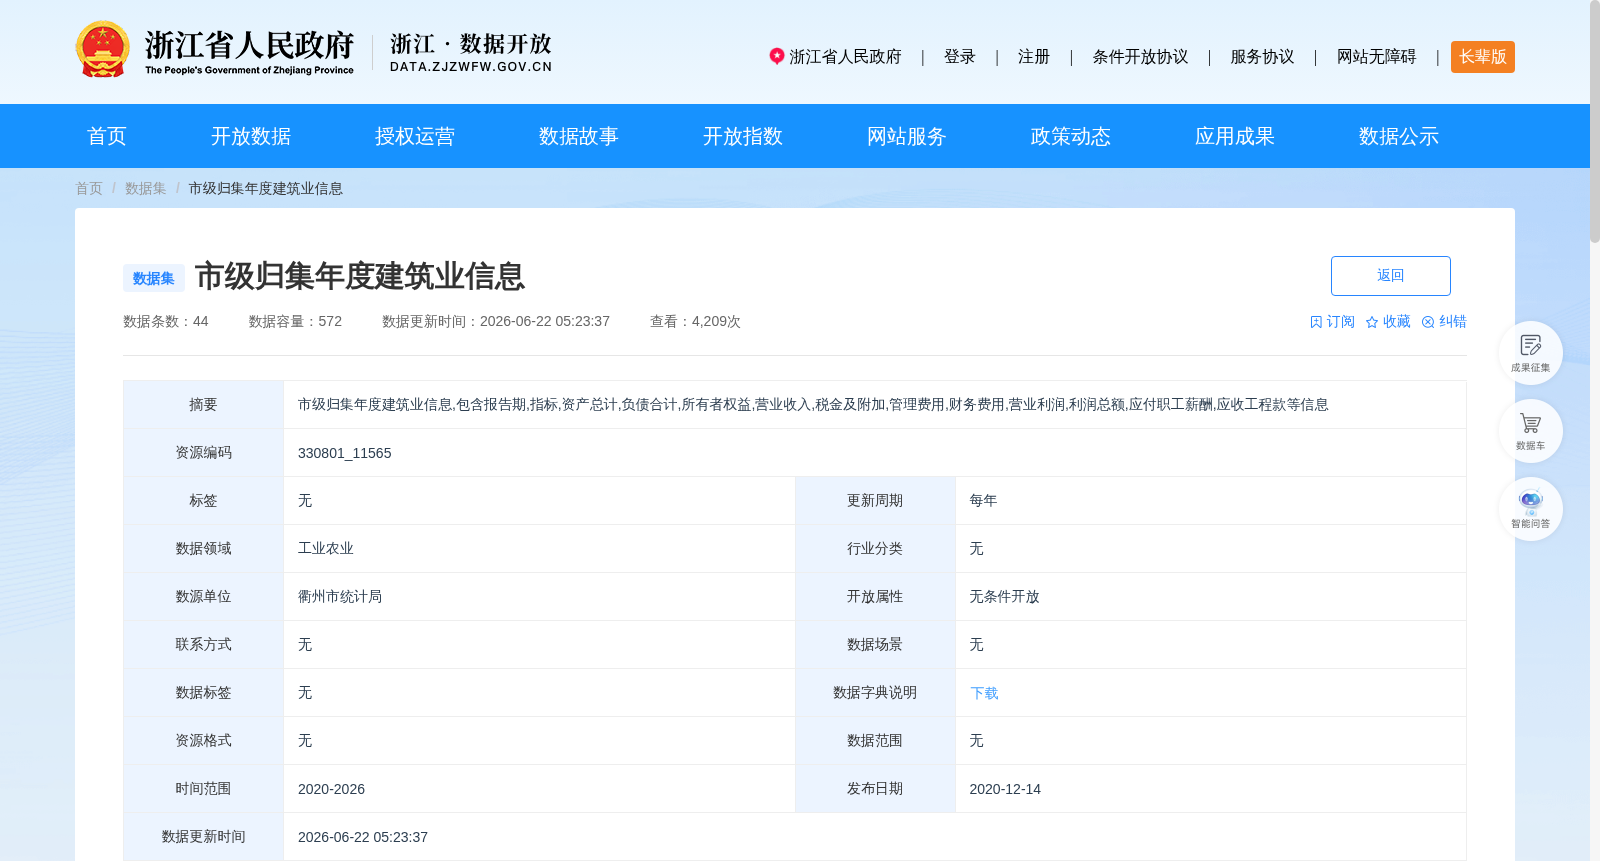Click the 收藏 star icon

coord(1372,322)
